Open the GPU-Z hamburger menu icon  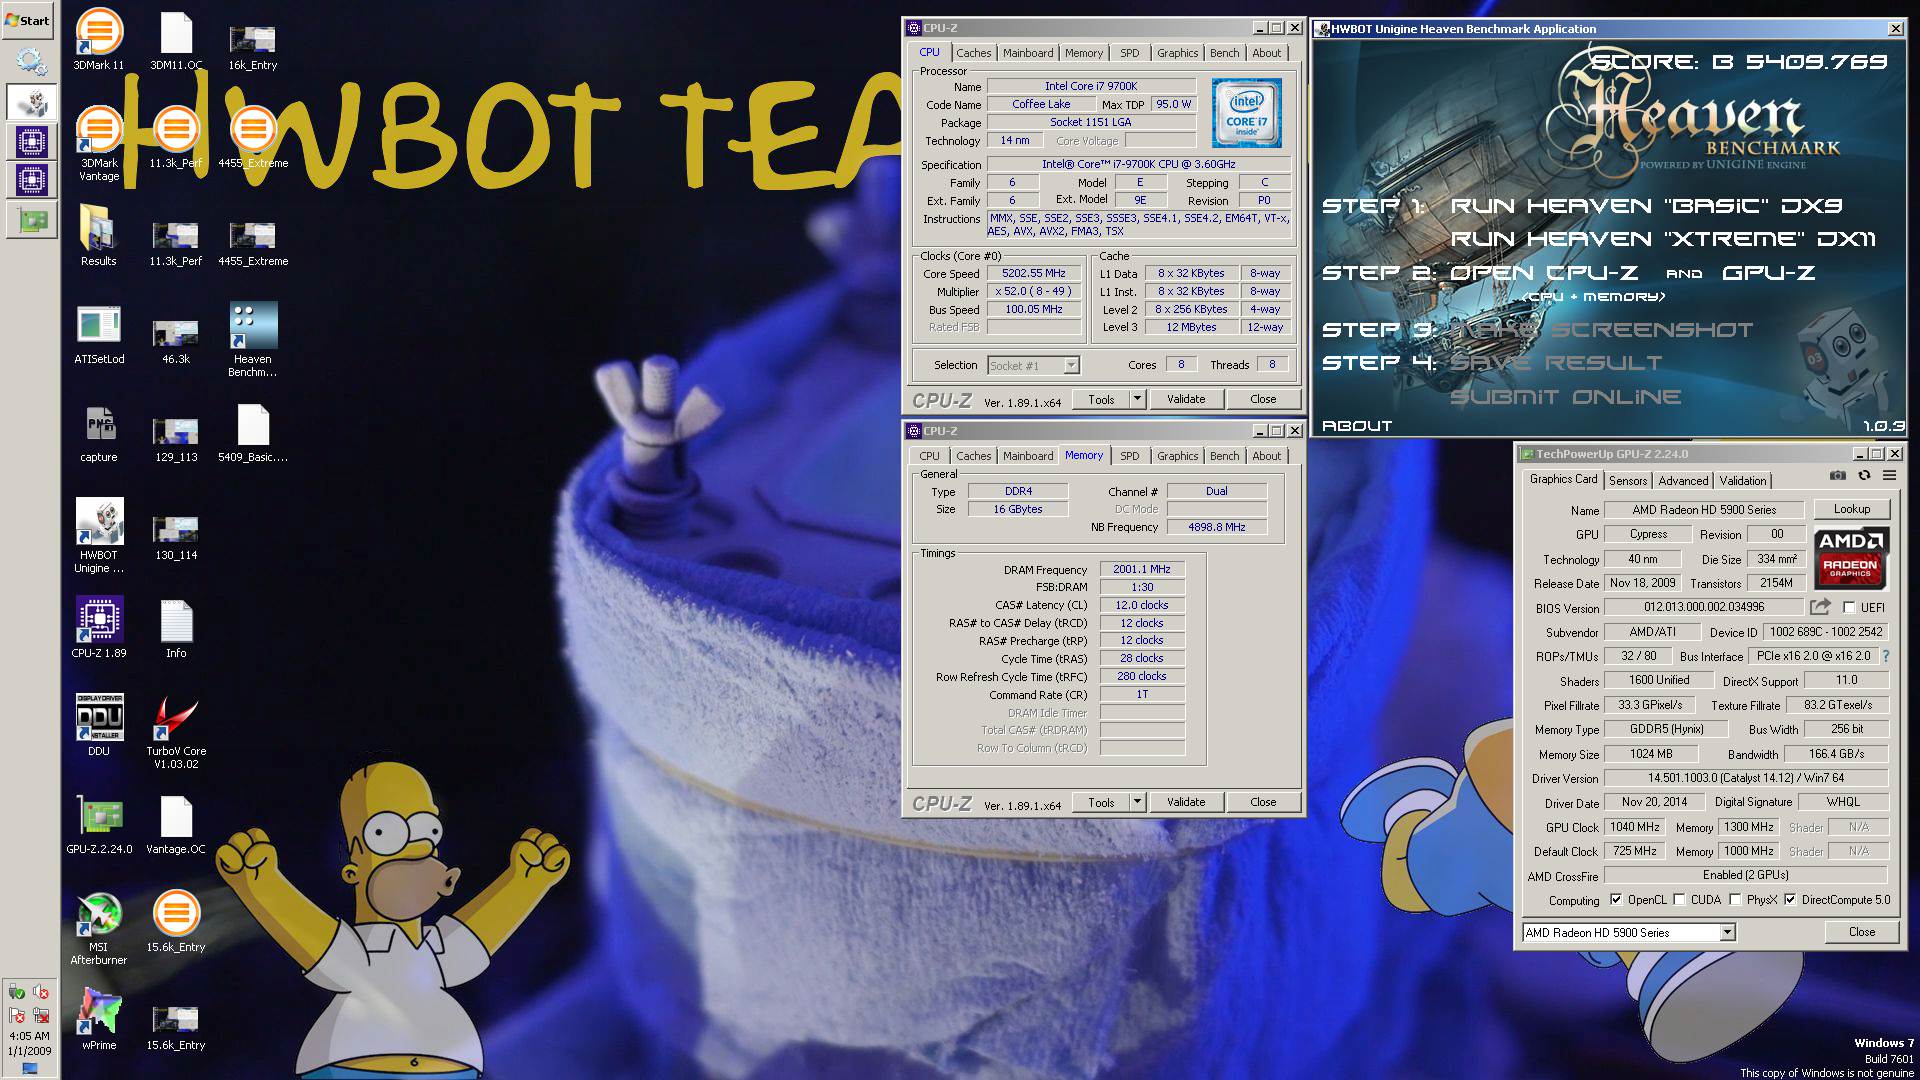pos(1890,476)
